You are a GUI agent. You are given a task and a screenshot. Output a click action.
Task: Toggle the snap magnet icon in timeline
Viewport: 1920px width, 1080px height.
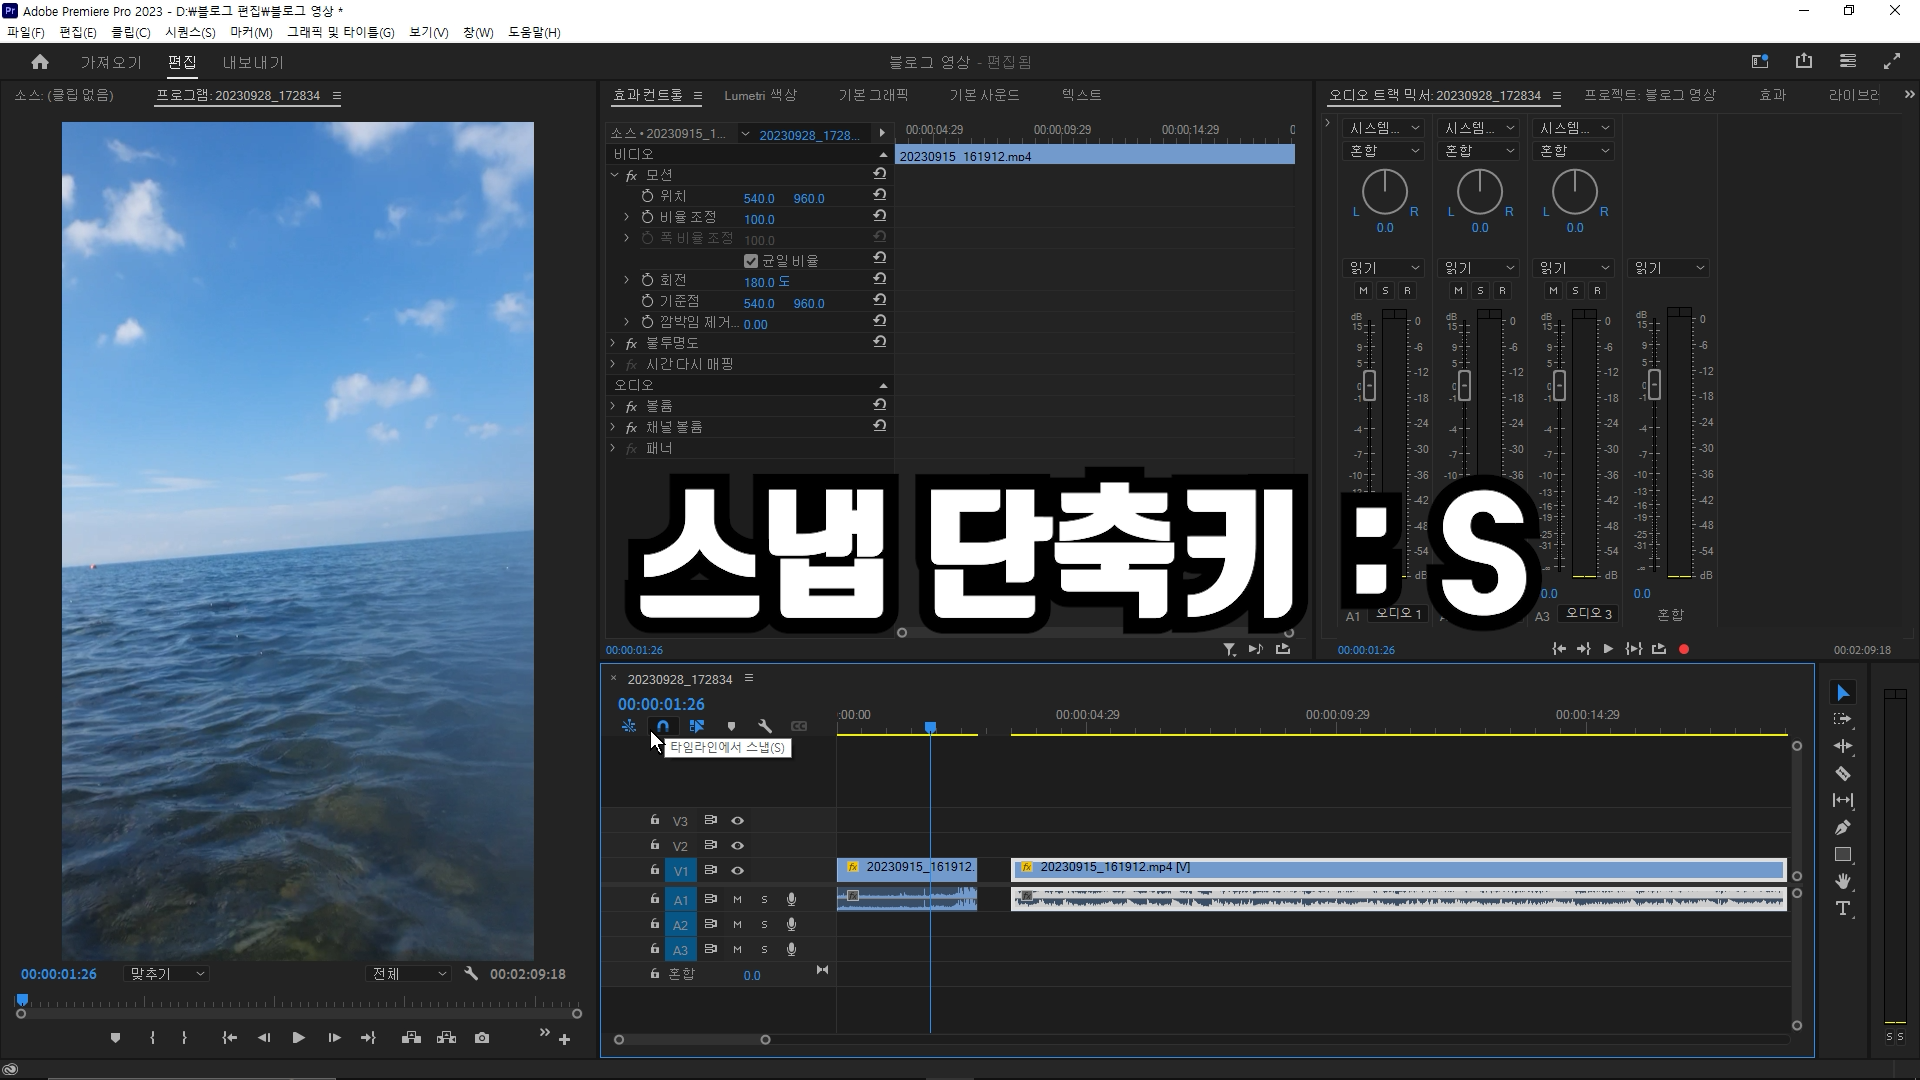coord(663,726)
